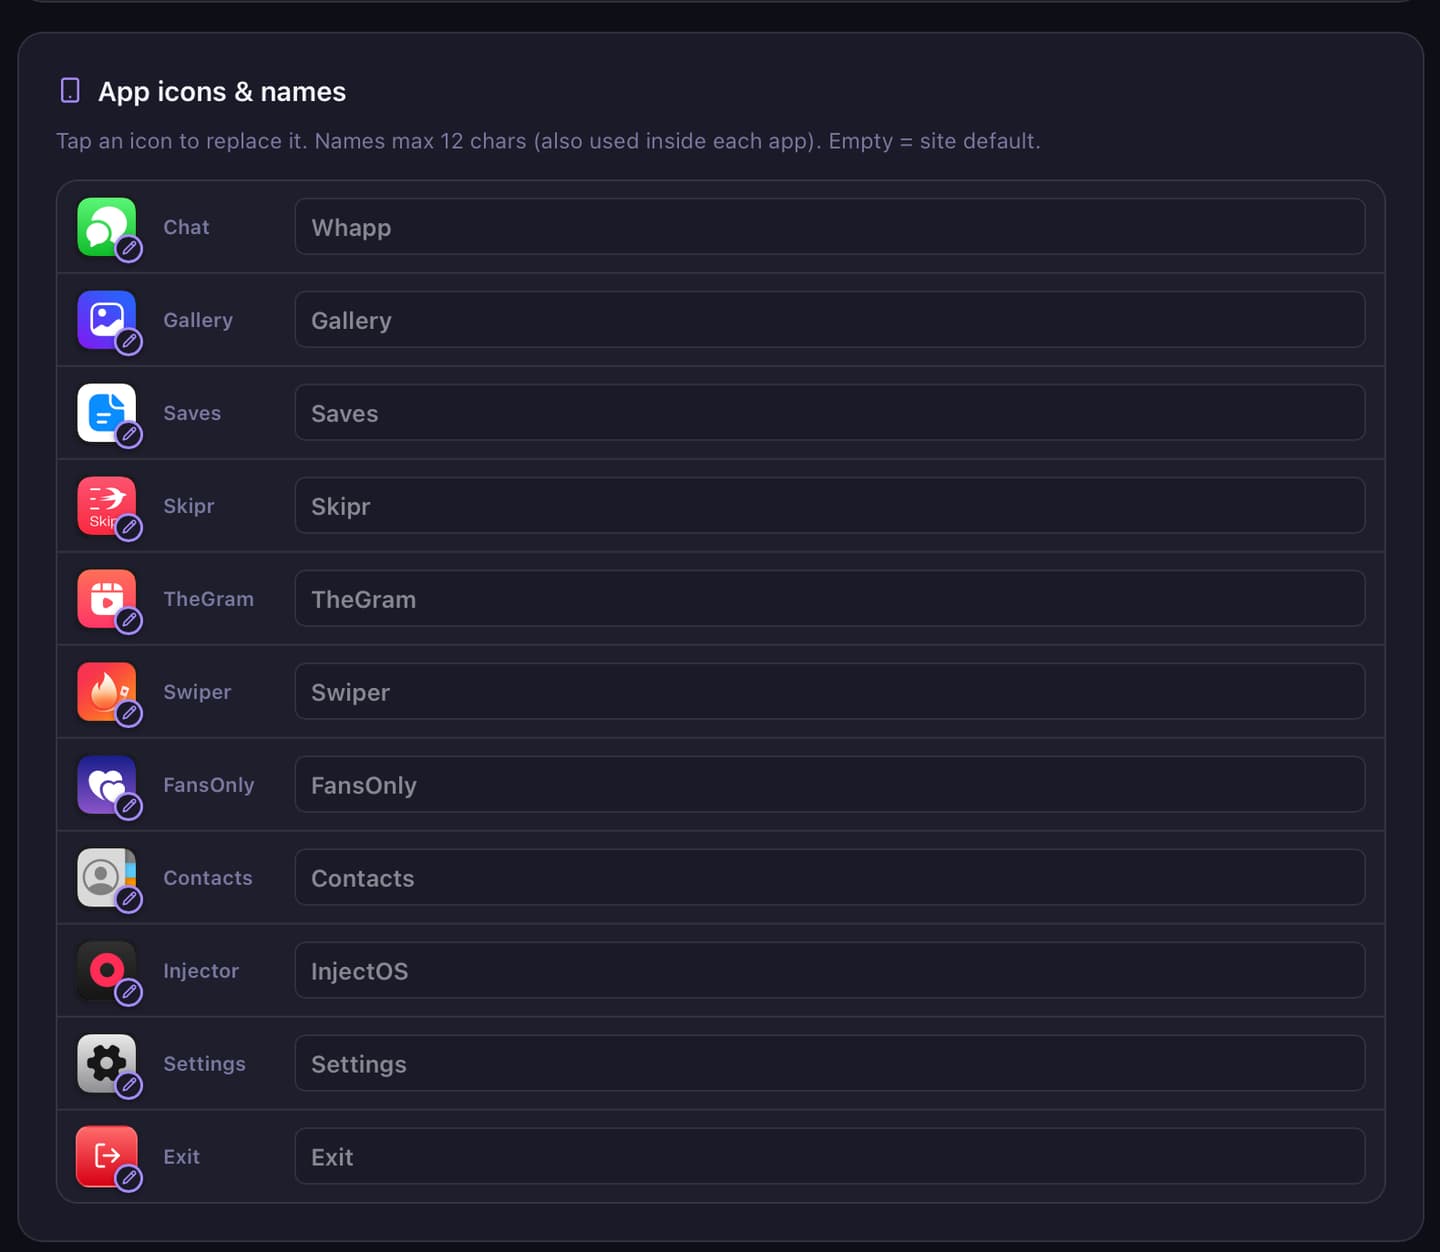The width and height of the screenshot is (1440, 1252).
Task: Click the phone icon beside section title
Action: tap(70, 91)
